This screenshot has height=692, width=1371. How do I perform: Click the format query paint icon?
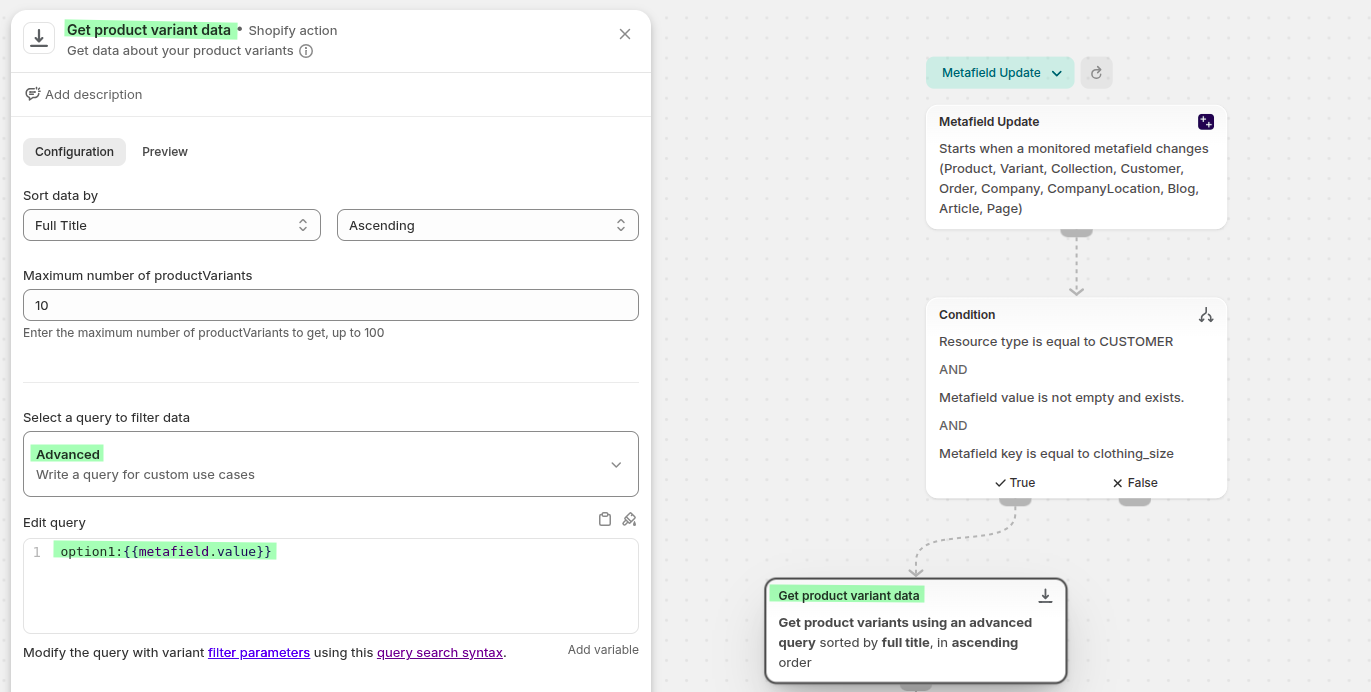click(629, 519)
